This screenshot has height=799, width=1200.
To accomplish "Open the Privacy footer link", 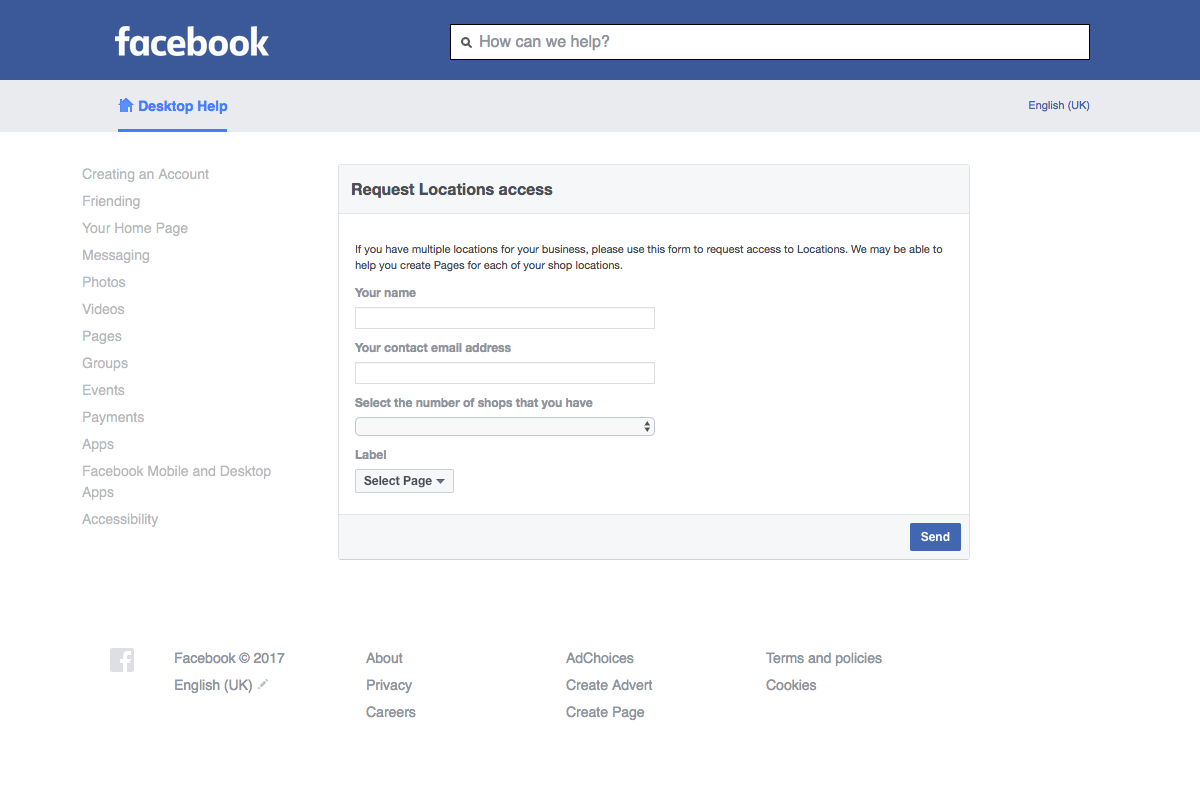I will 389,685.
